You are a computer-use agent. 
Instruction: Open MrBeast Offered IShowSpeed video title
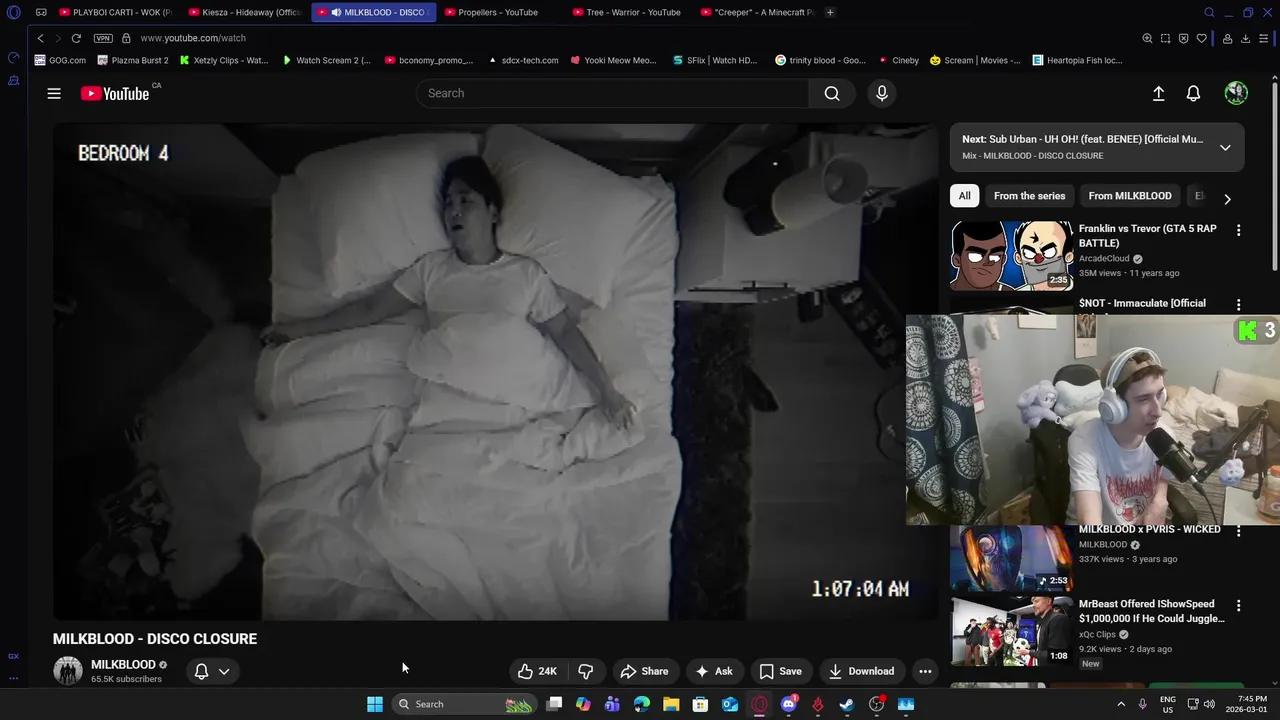pos(1151,611)
